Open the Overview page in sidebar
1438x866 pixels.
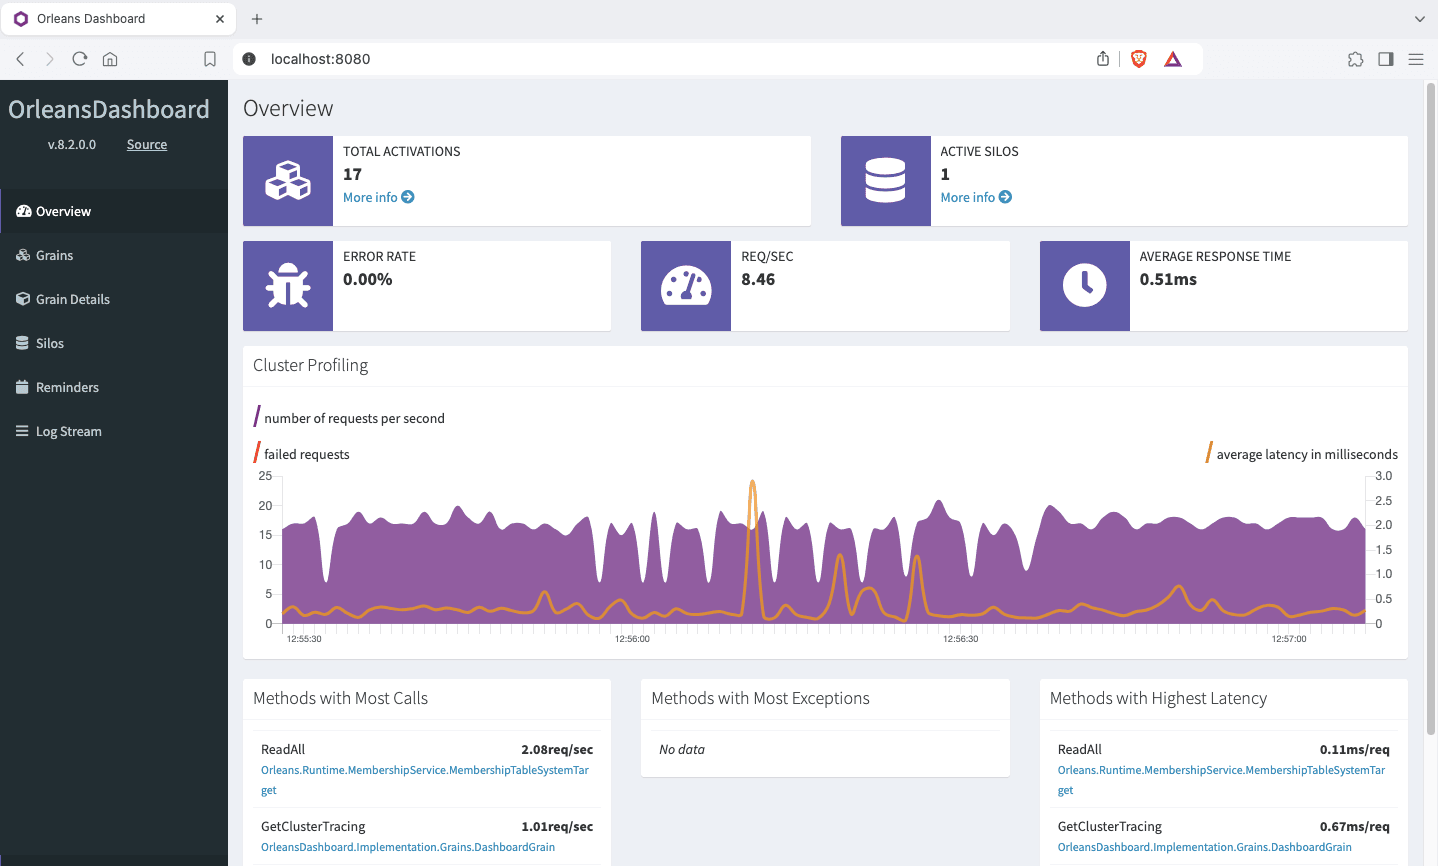114,211
